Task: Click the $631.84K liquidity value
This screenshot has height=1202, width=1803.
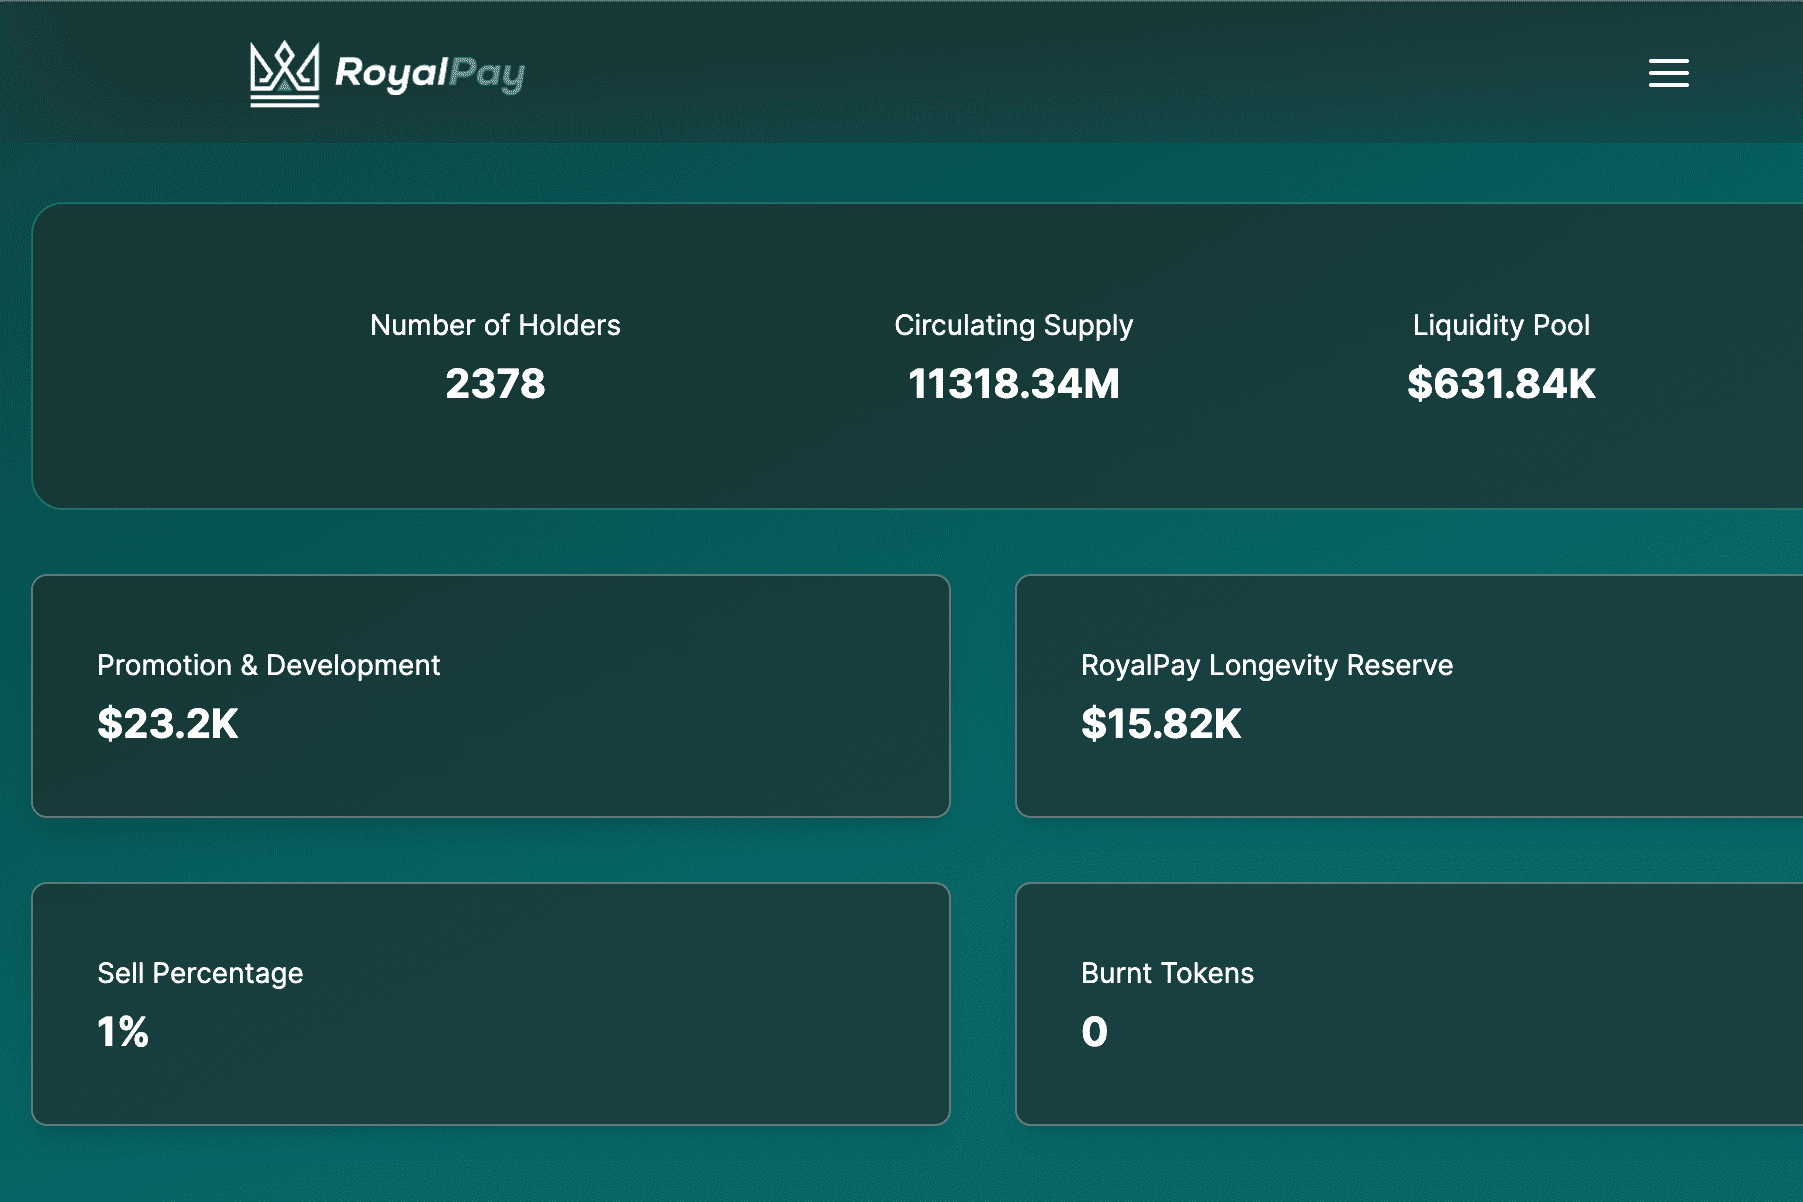Action: point(1500,384)
